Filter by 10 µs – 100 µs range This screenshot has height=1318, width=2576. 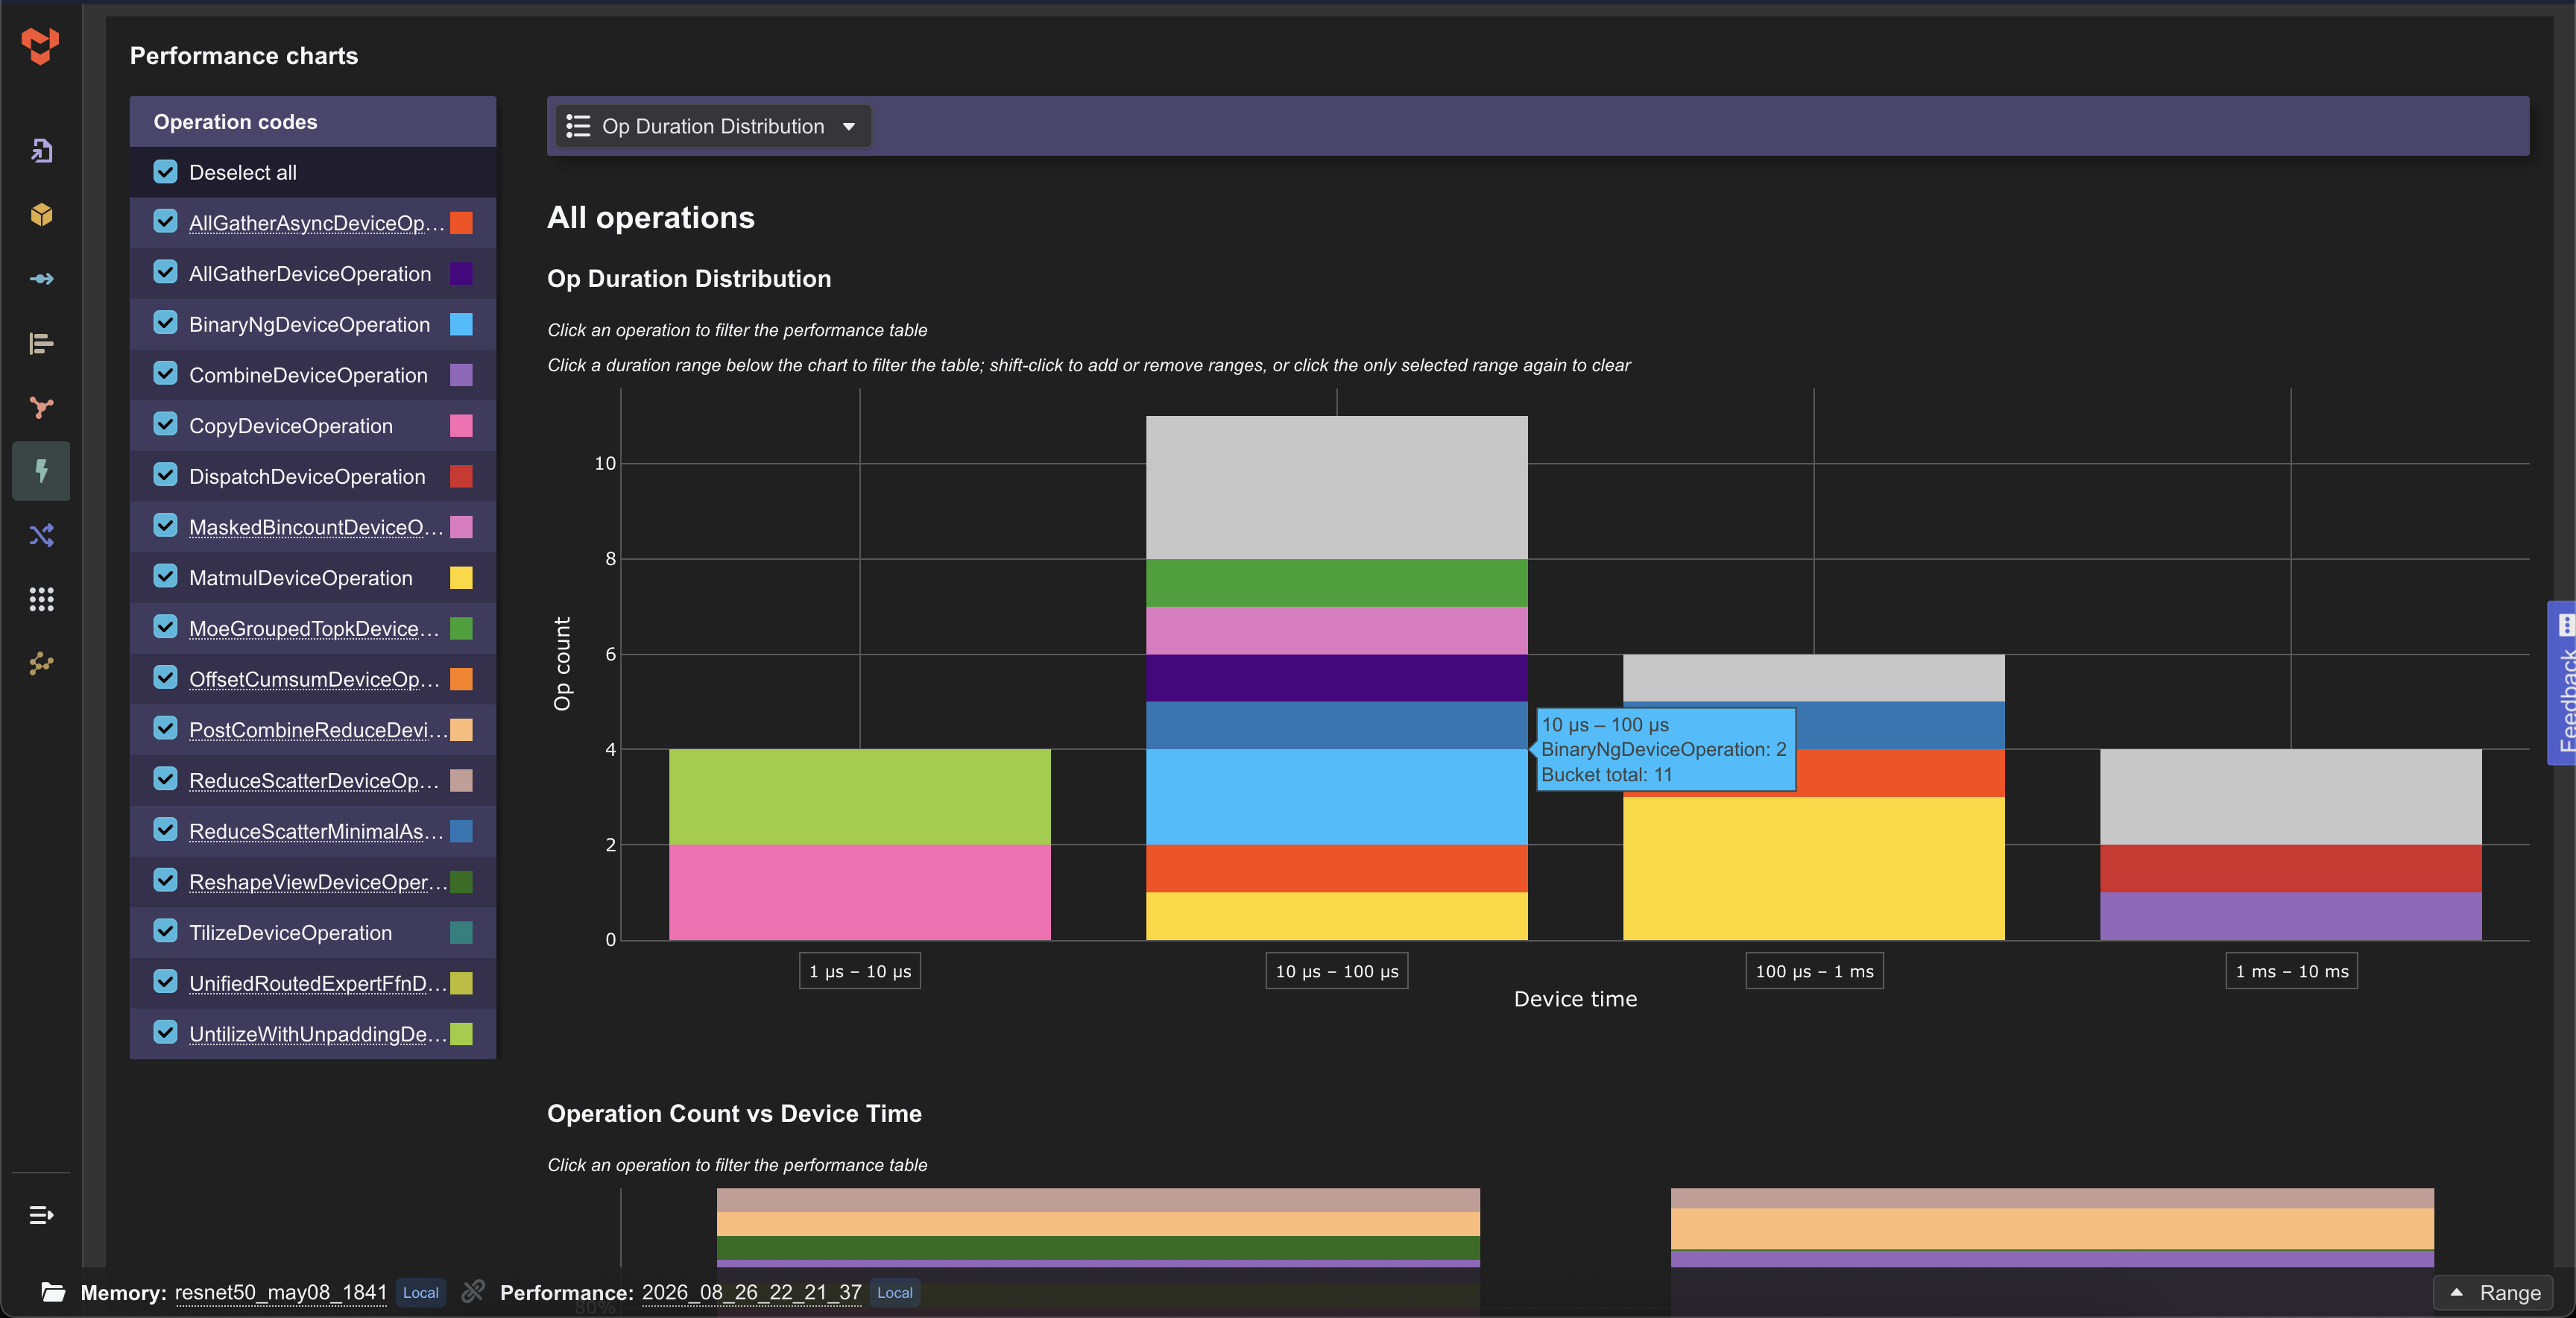1336,971
